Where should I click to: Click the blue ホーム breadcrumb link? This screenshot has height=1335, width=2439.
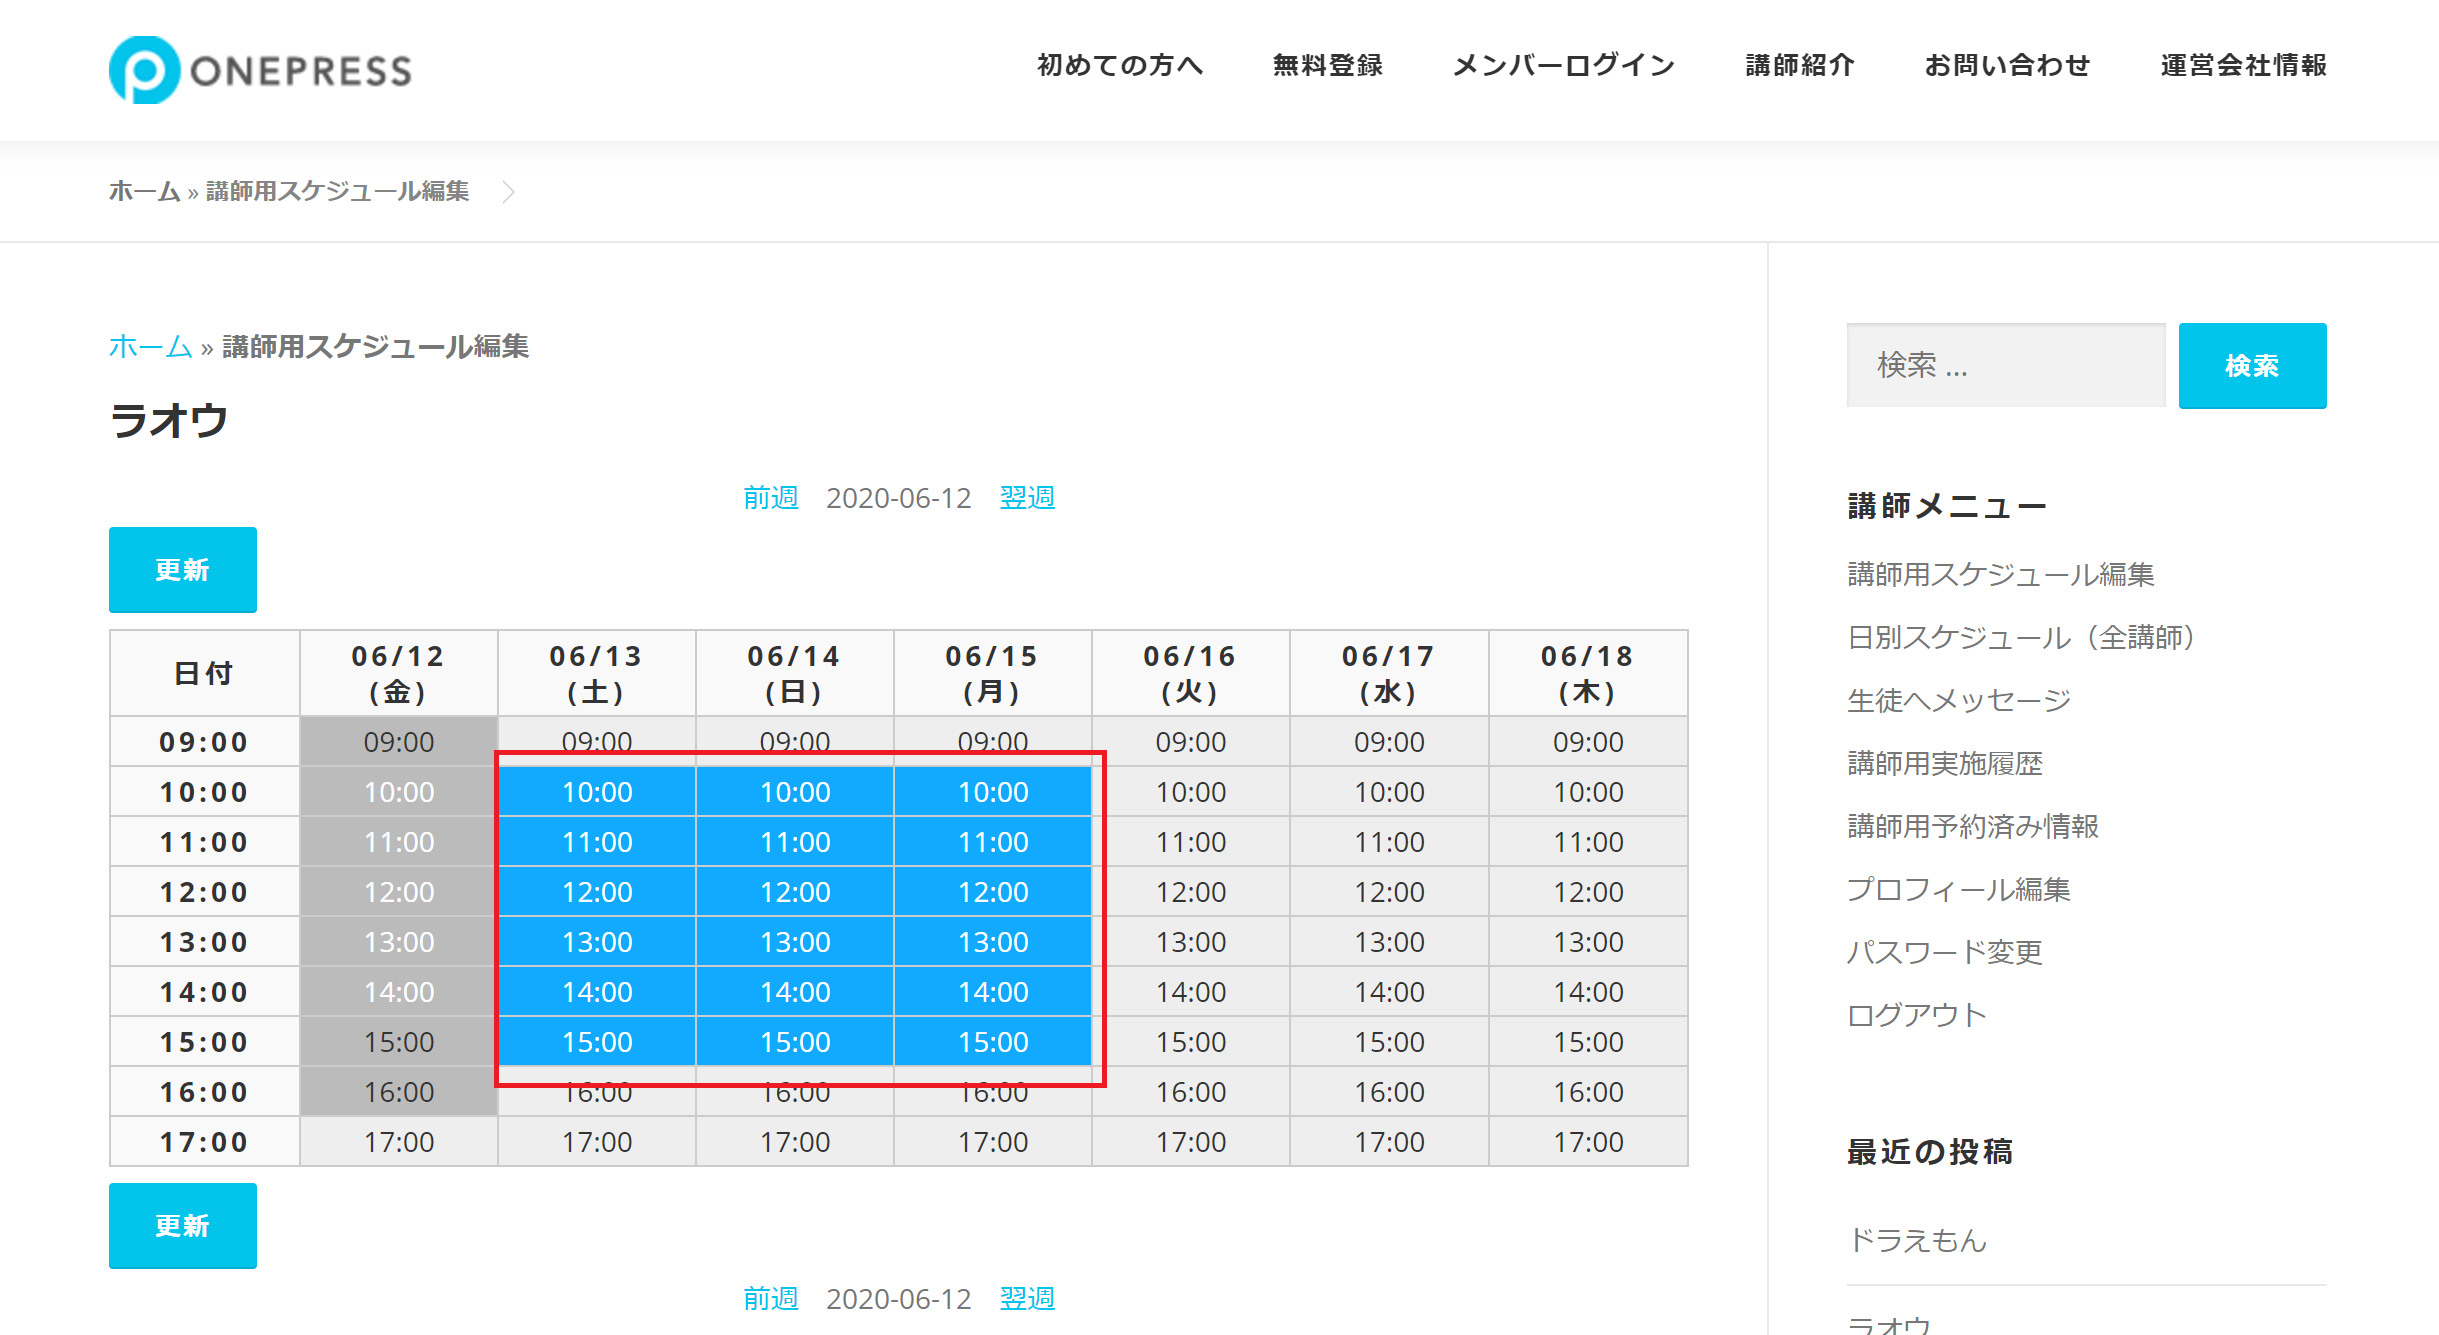(x=150, y=346)
